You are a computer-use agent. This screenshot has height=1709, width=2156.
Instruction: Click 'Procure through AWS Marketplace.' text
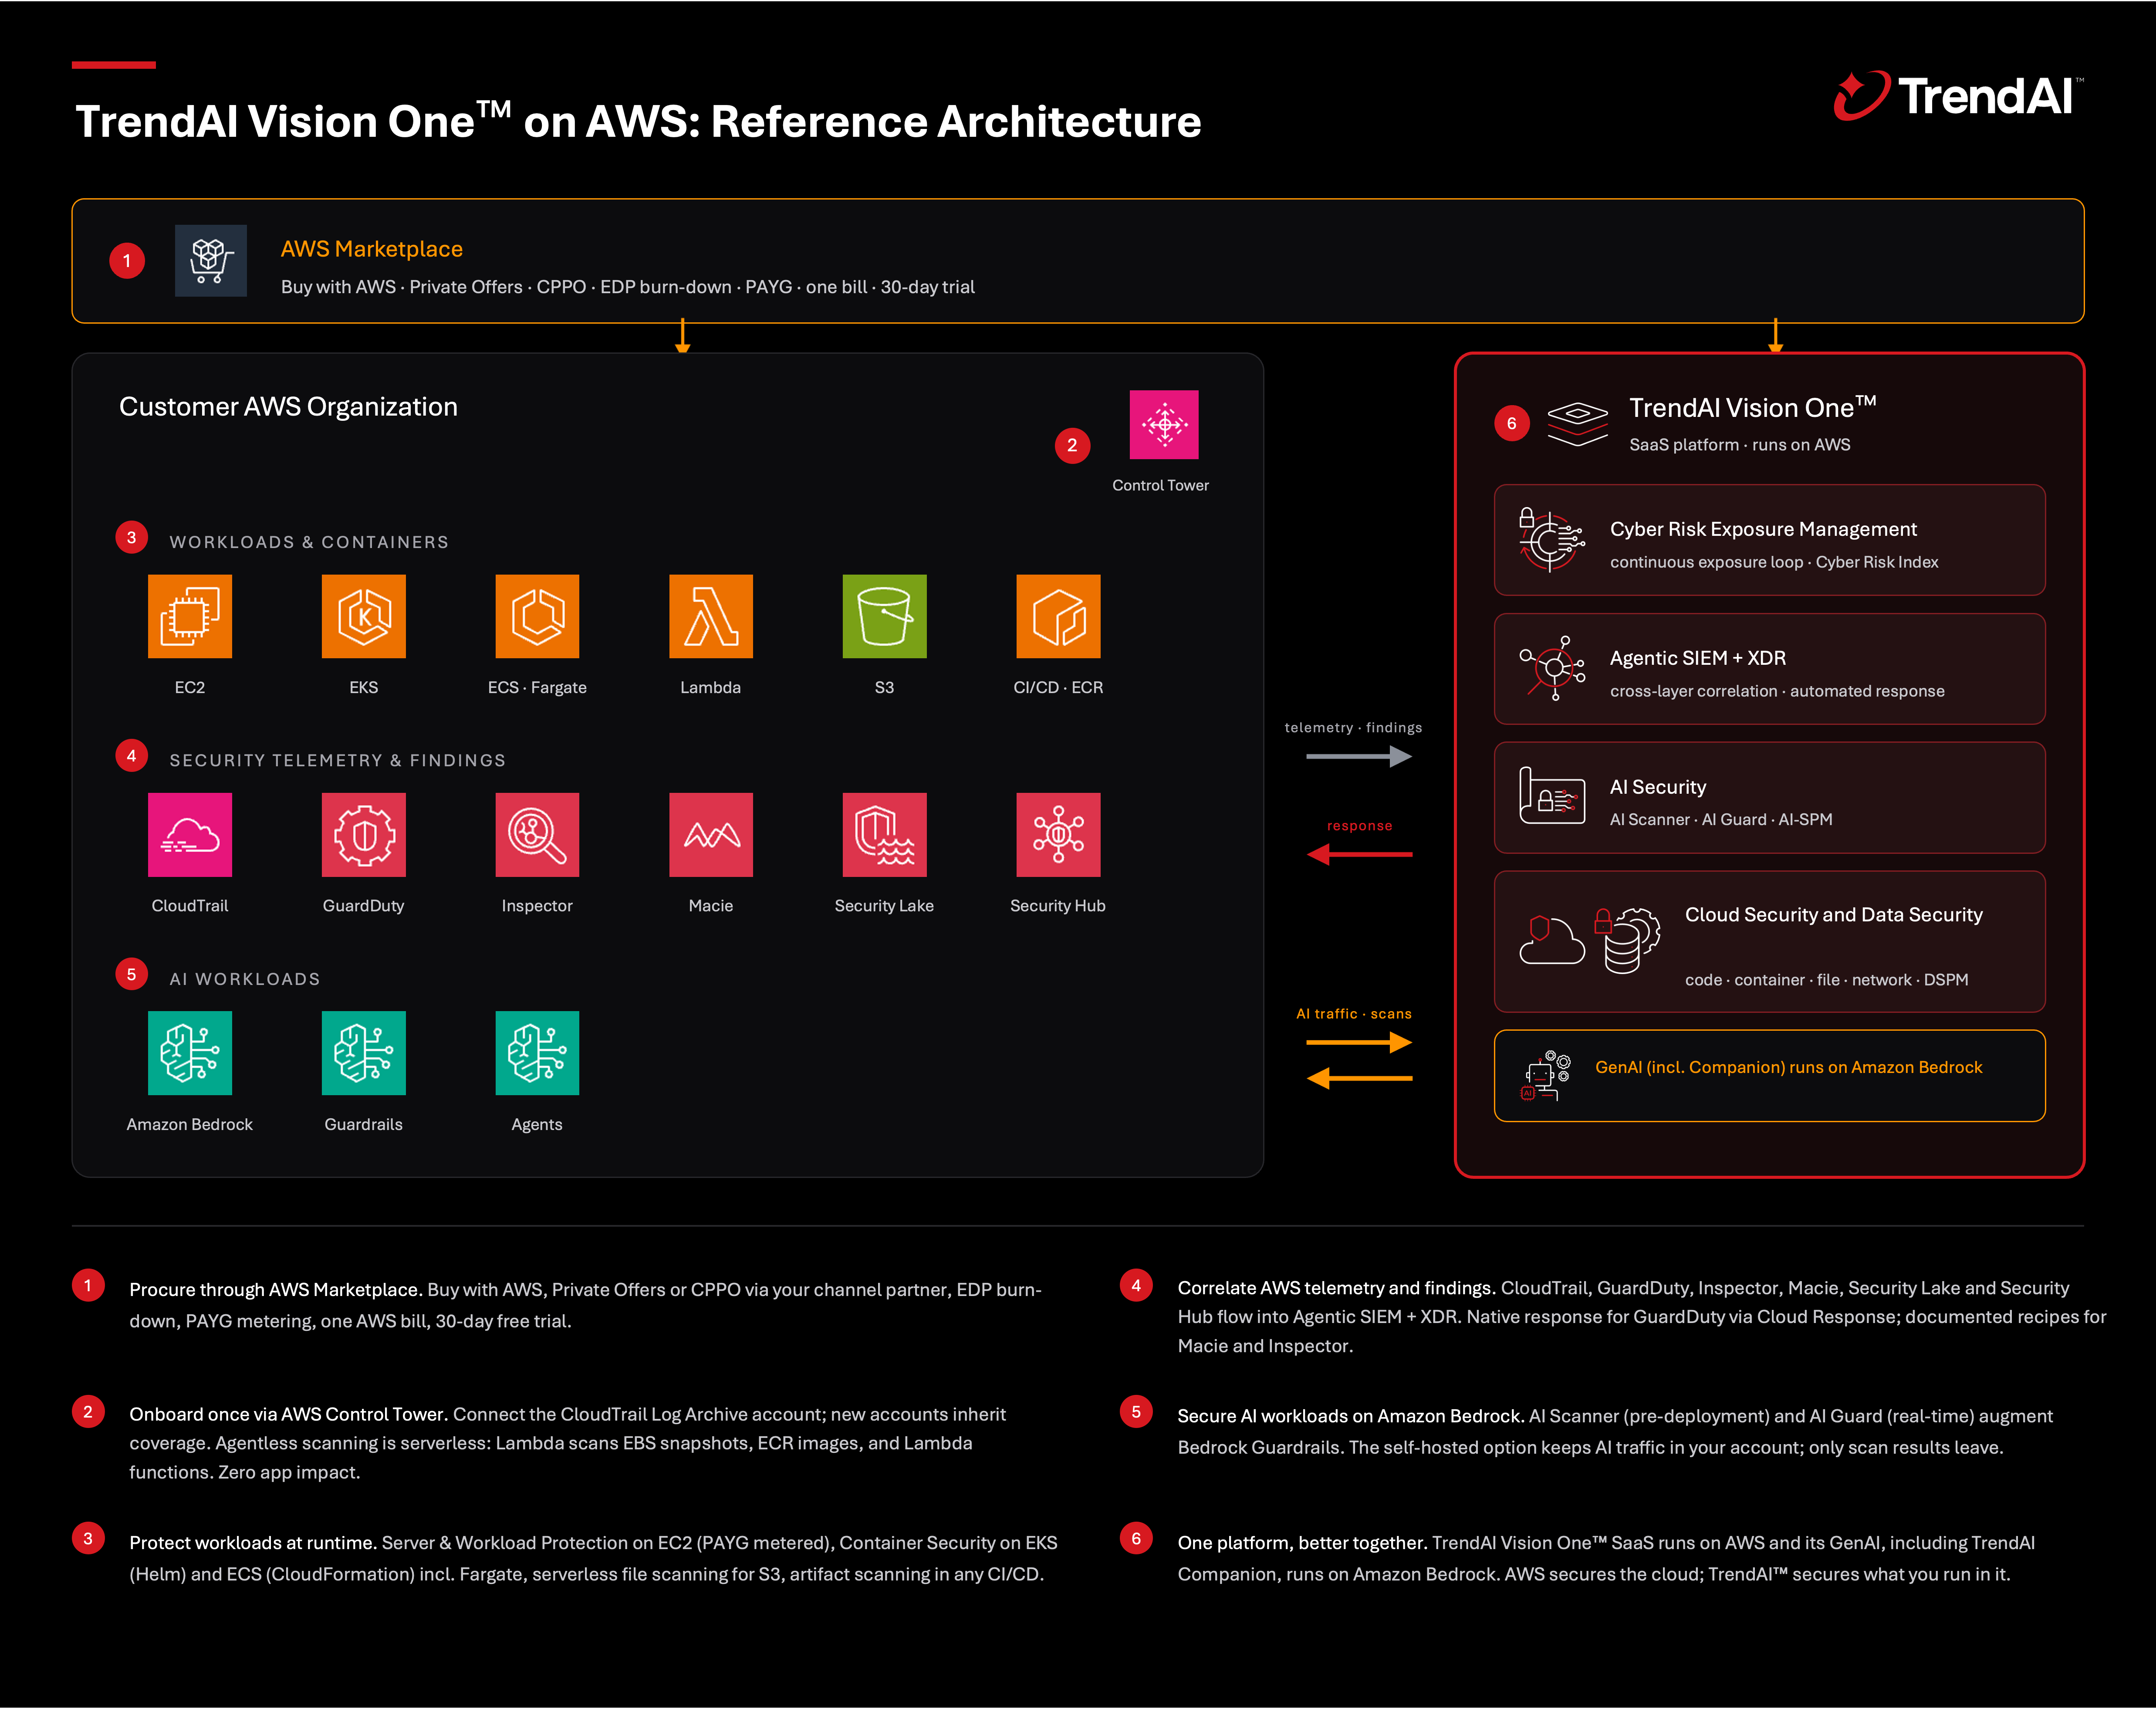pyautogui.click(x=276, y=1290)
